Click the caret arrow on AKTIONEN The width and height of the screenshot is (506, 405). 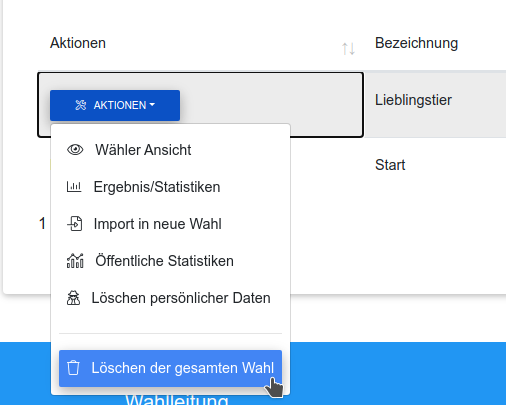[x=152, y=105]
